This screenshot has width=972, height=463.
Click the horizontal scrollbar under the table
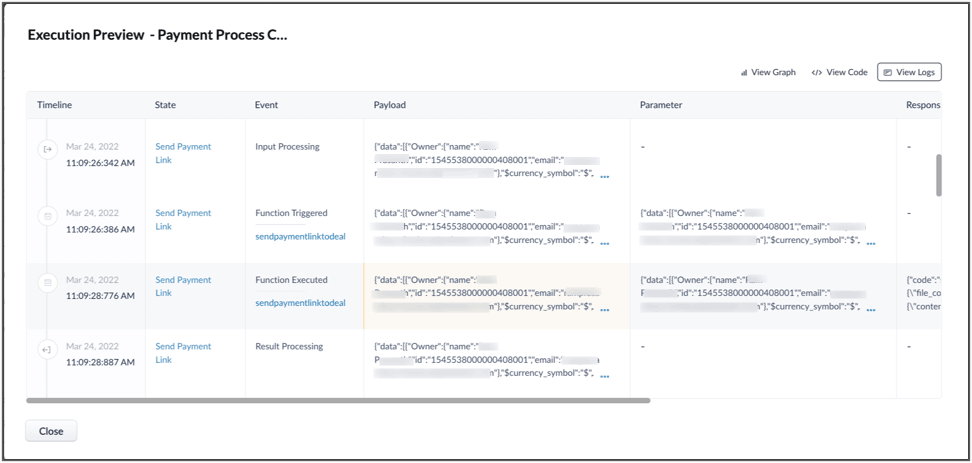point(338,400)
